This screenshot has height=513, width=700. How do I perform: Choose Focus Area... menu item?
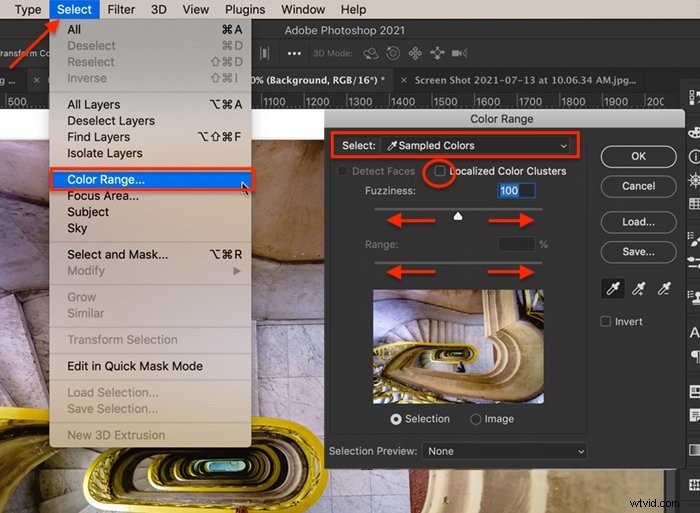(x=150, y=196)
